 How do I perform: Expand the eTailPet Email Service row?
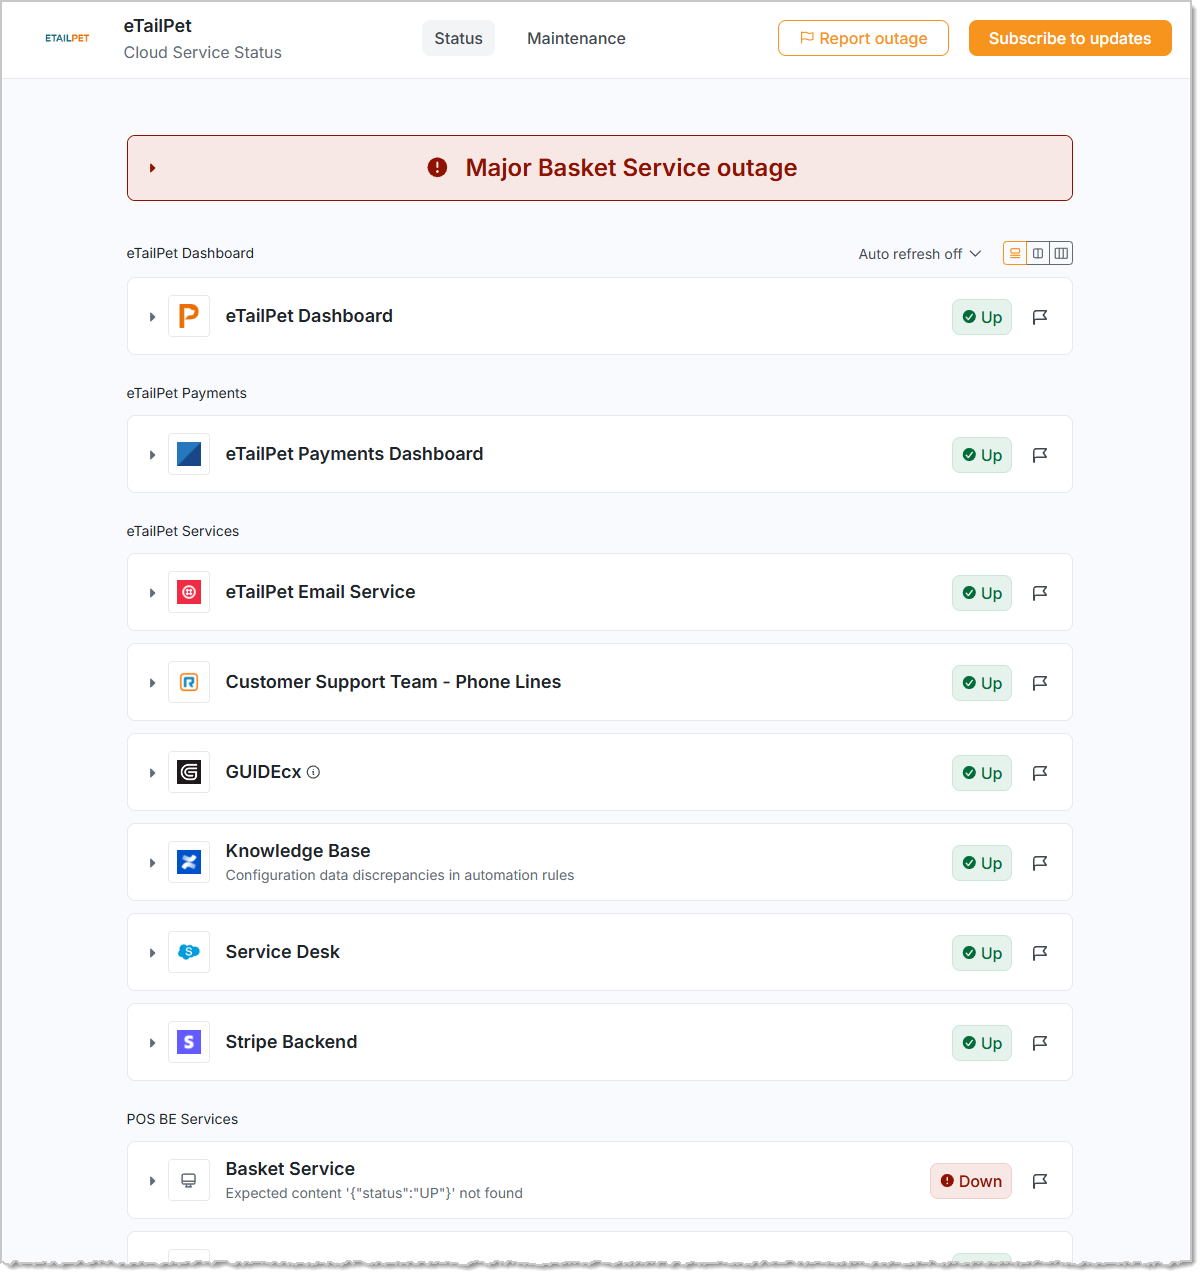(x=152, y=593)
